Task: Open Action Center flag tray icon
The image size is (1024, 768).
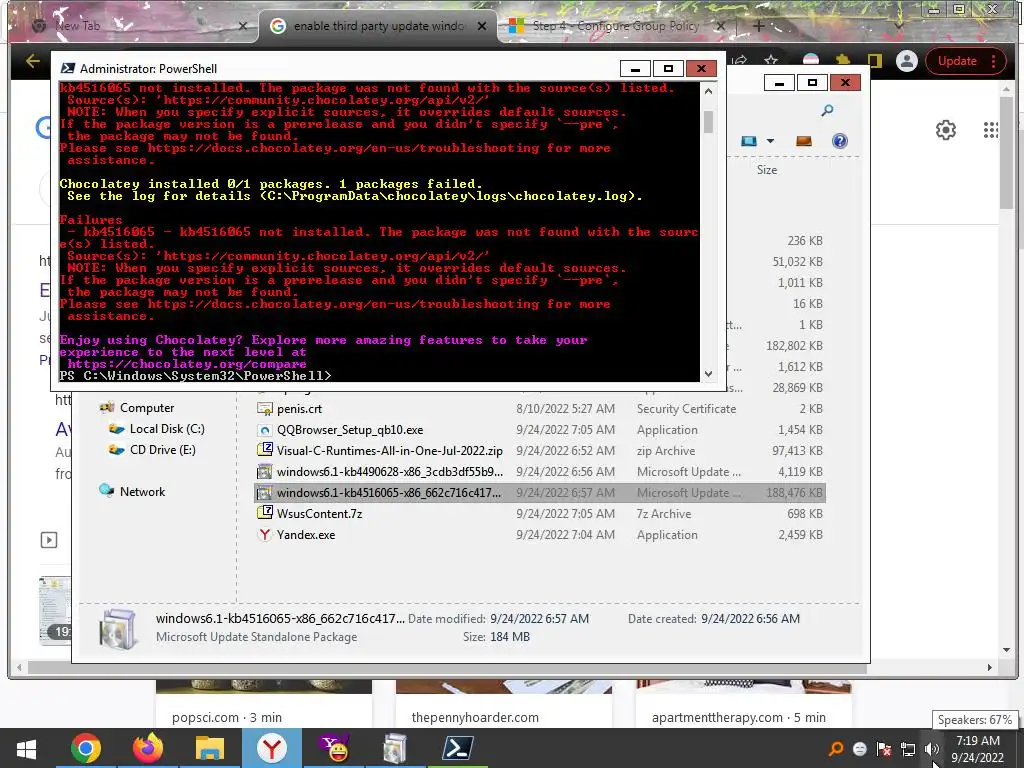Action: click(884, 749)
